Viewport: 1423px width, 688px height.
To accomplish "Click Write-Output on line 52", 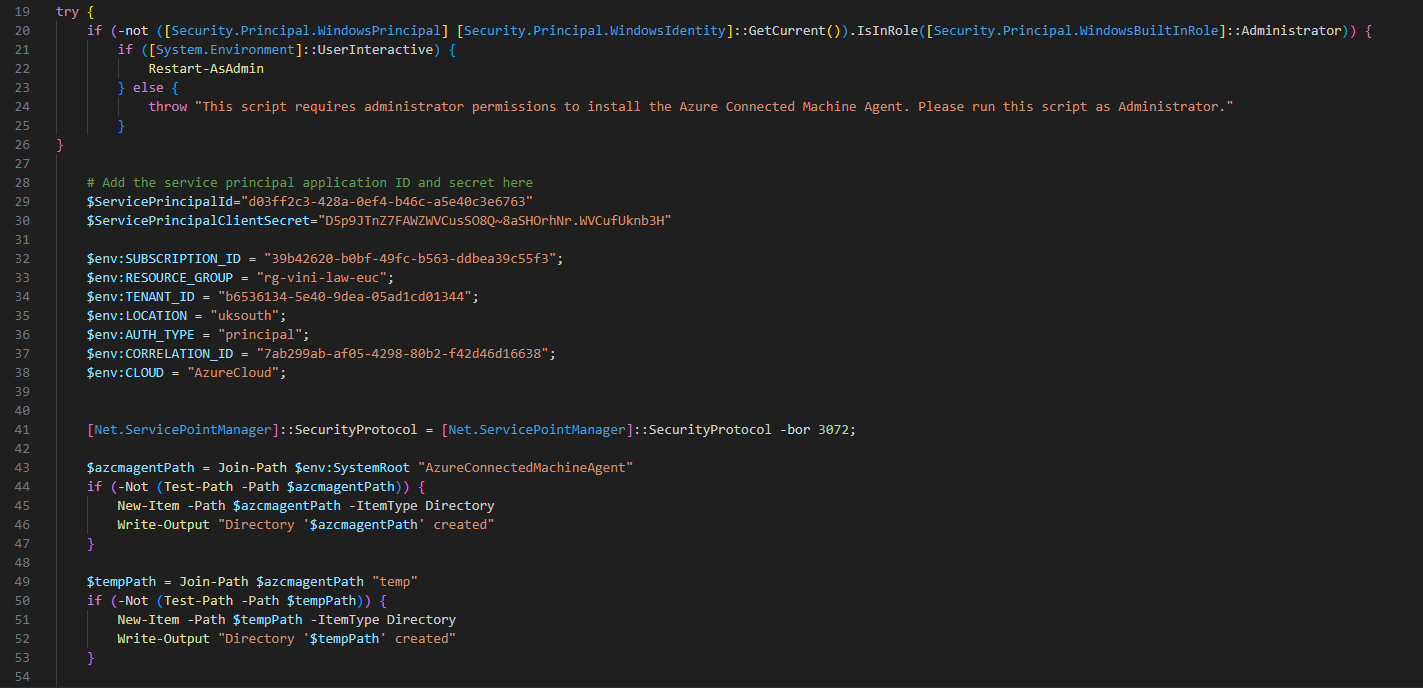I will (x=164, y=638).
